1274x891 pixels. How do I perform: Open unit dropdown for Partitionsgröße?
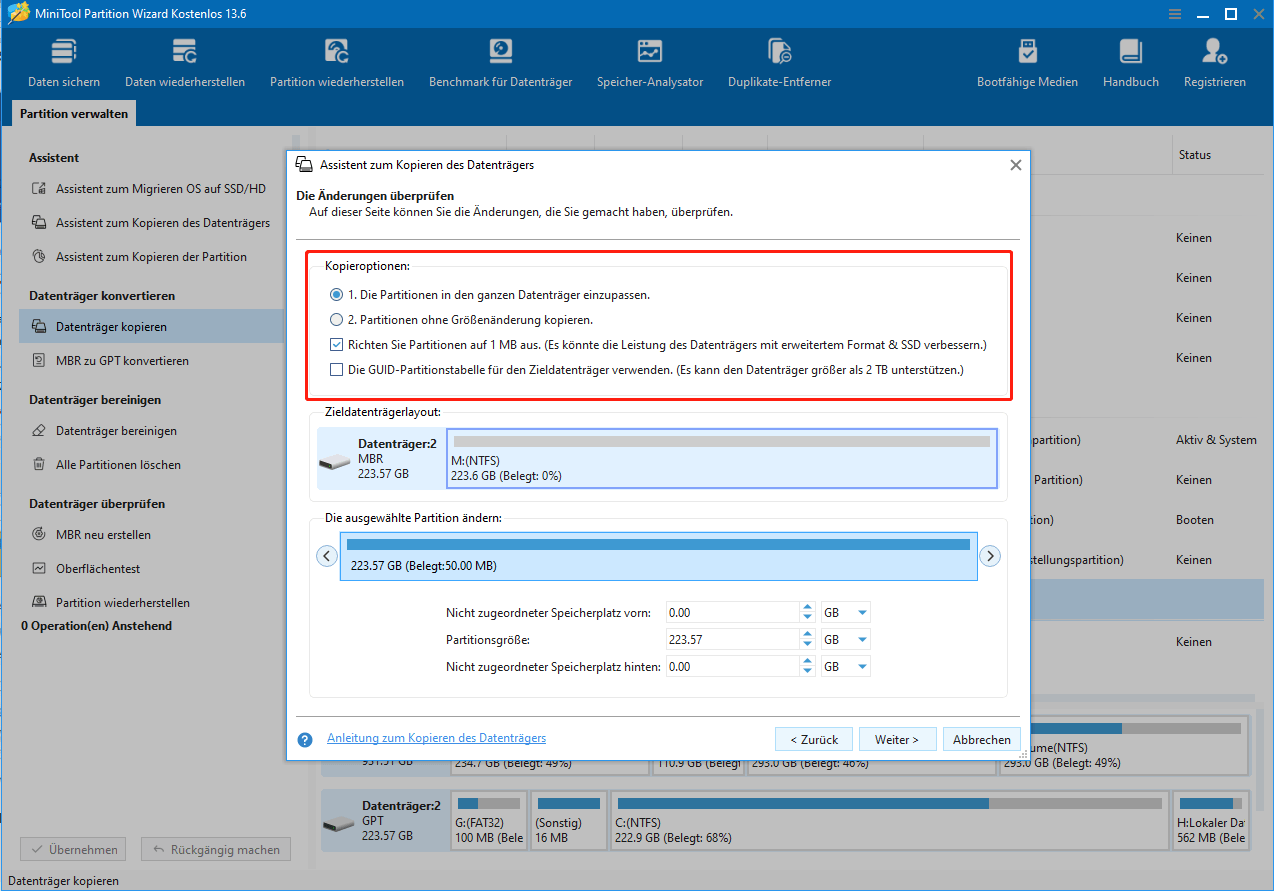(x=845, y=639)
